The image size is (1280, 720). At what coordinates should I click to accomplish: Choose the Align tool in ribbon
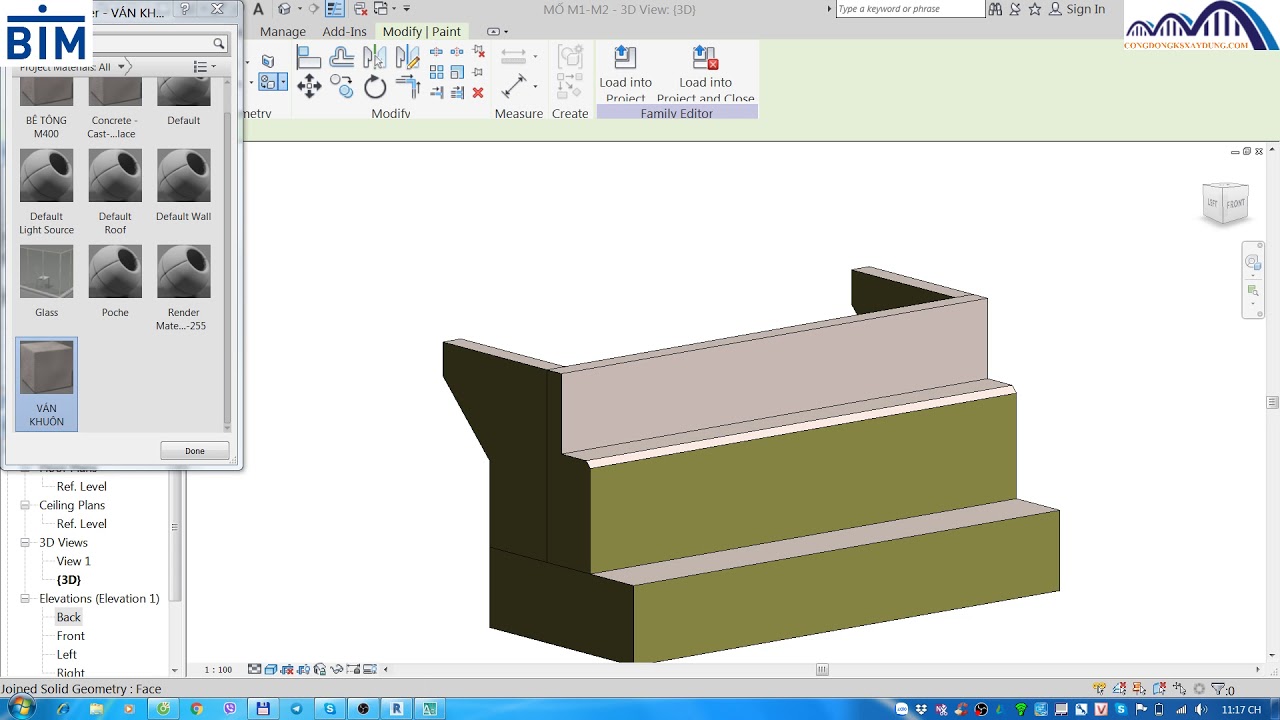[x=309, y=58]
